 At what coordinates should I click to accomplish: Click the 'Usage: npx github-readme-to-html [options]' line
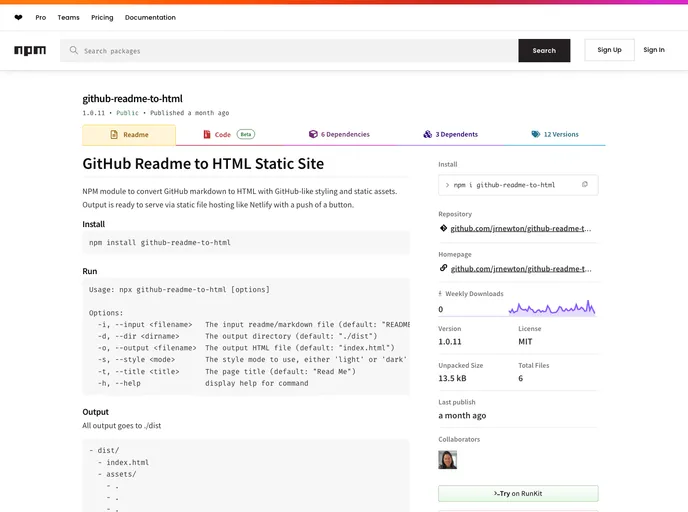[x=179, y=290]
